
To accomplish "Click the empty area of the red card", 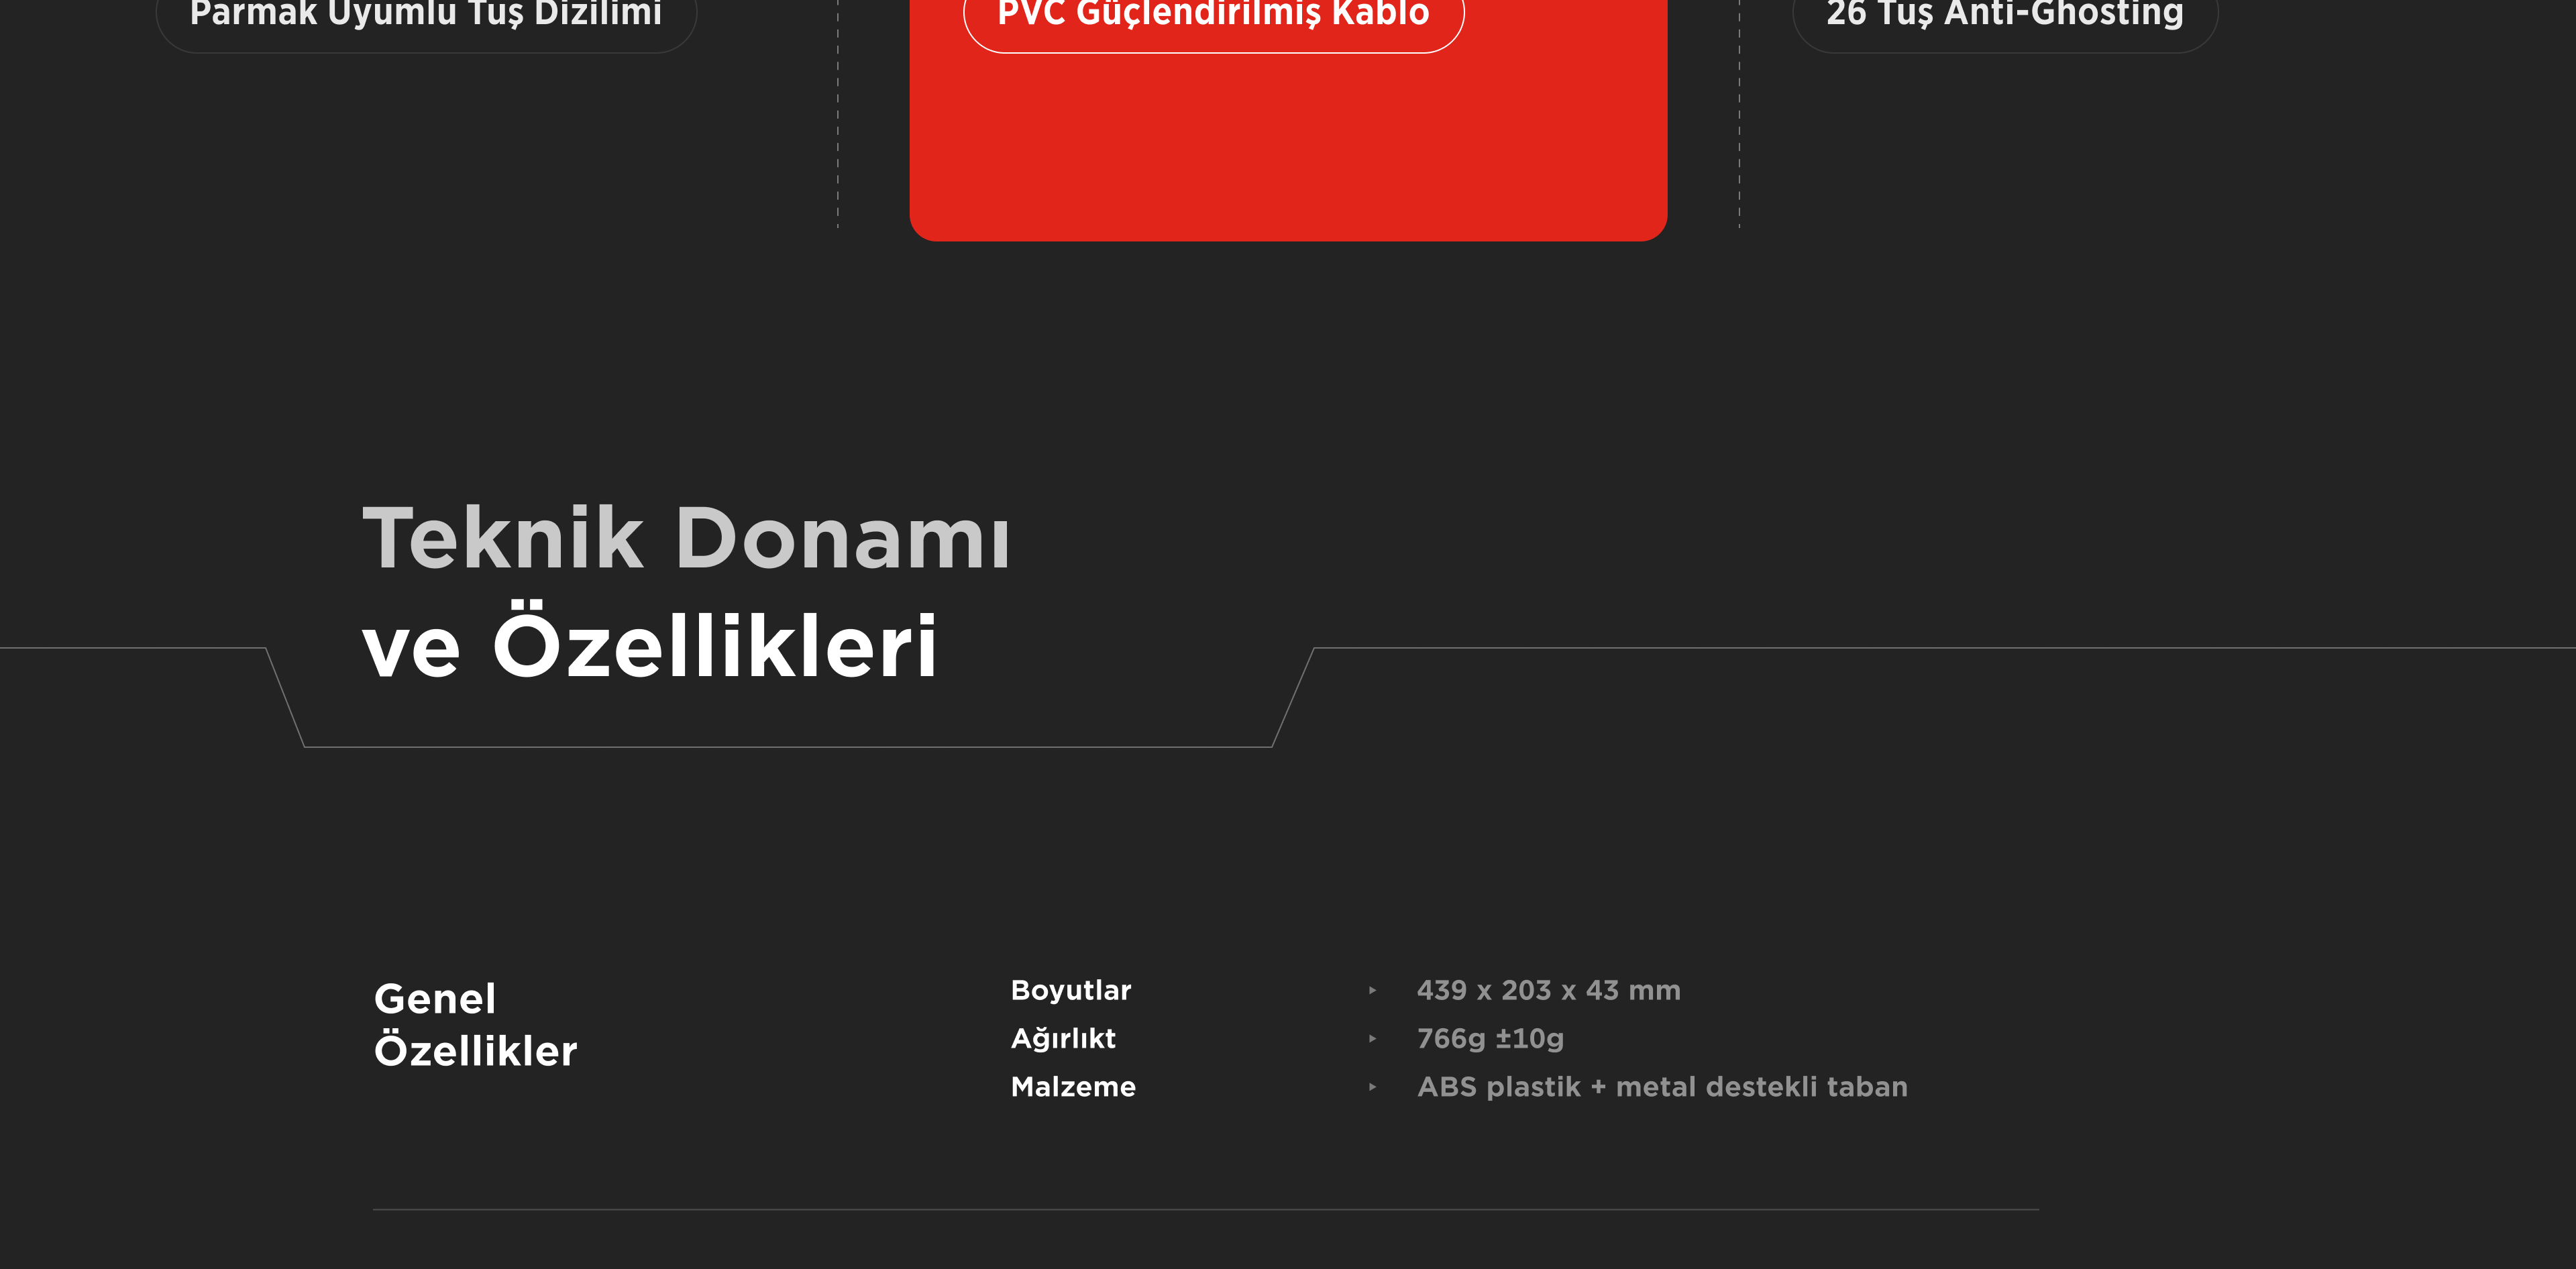I will coord(1288,150).
